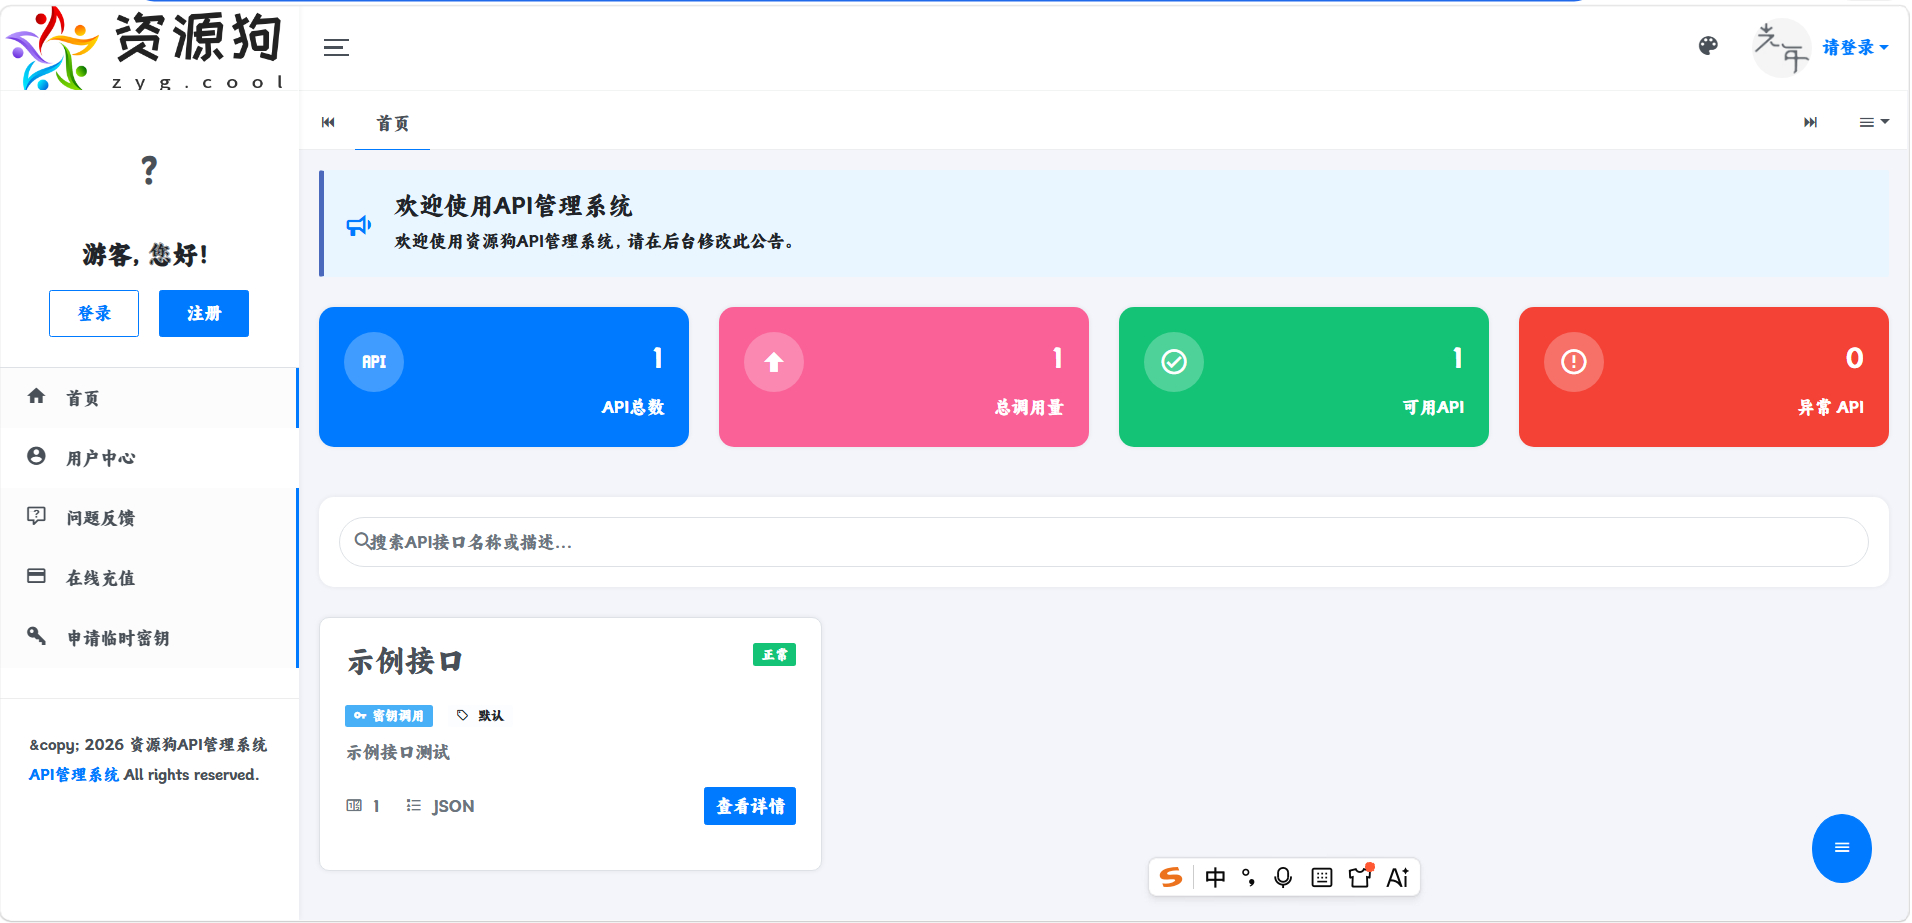Click the search magnifier icon
Screen dimensions: 1912x923
pos(362,541)
